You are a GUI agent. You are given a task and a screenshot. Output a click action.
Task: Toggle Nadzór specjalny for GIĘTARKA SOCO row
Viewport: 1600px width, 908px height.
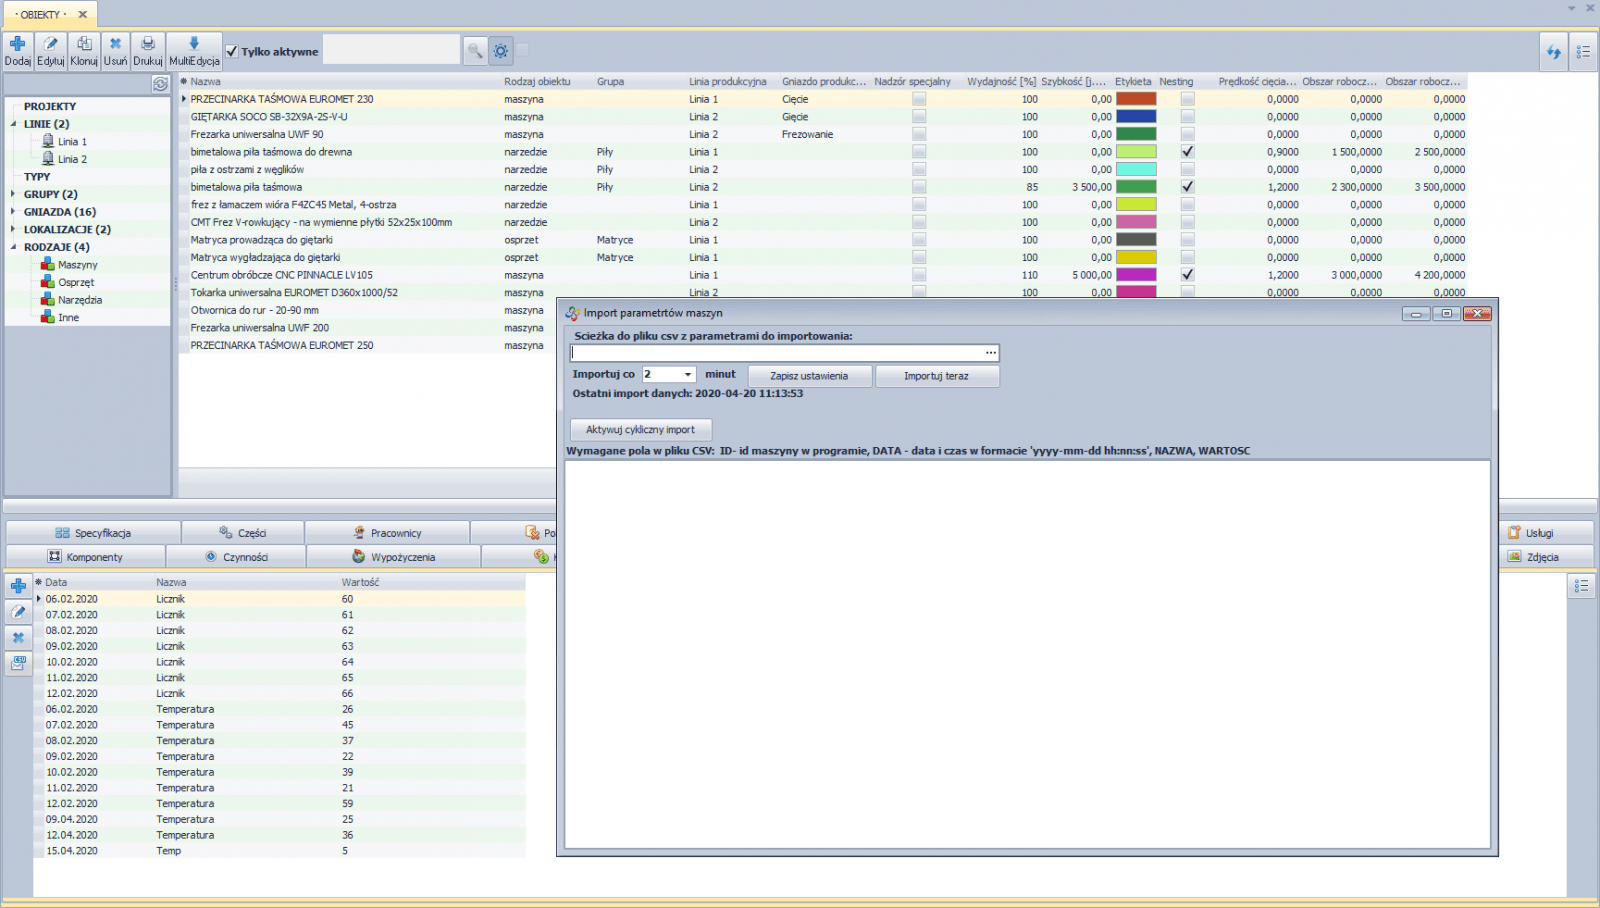919,117
